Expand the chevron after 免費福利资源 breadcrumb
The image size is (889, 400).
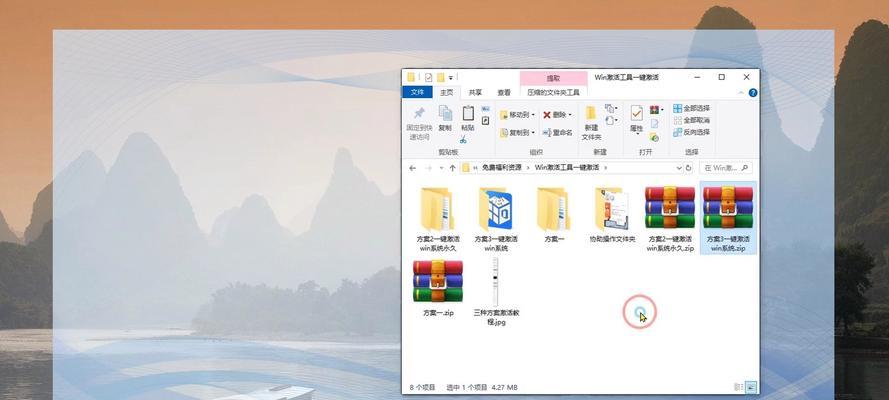[x=528, y=168]
